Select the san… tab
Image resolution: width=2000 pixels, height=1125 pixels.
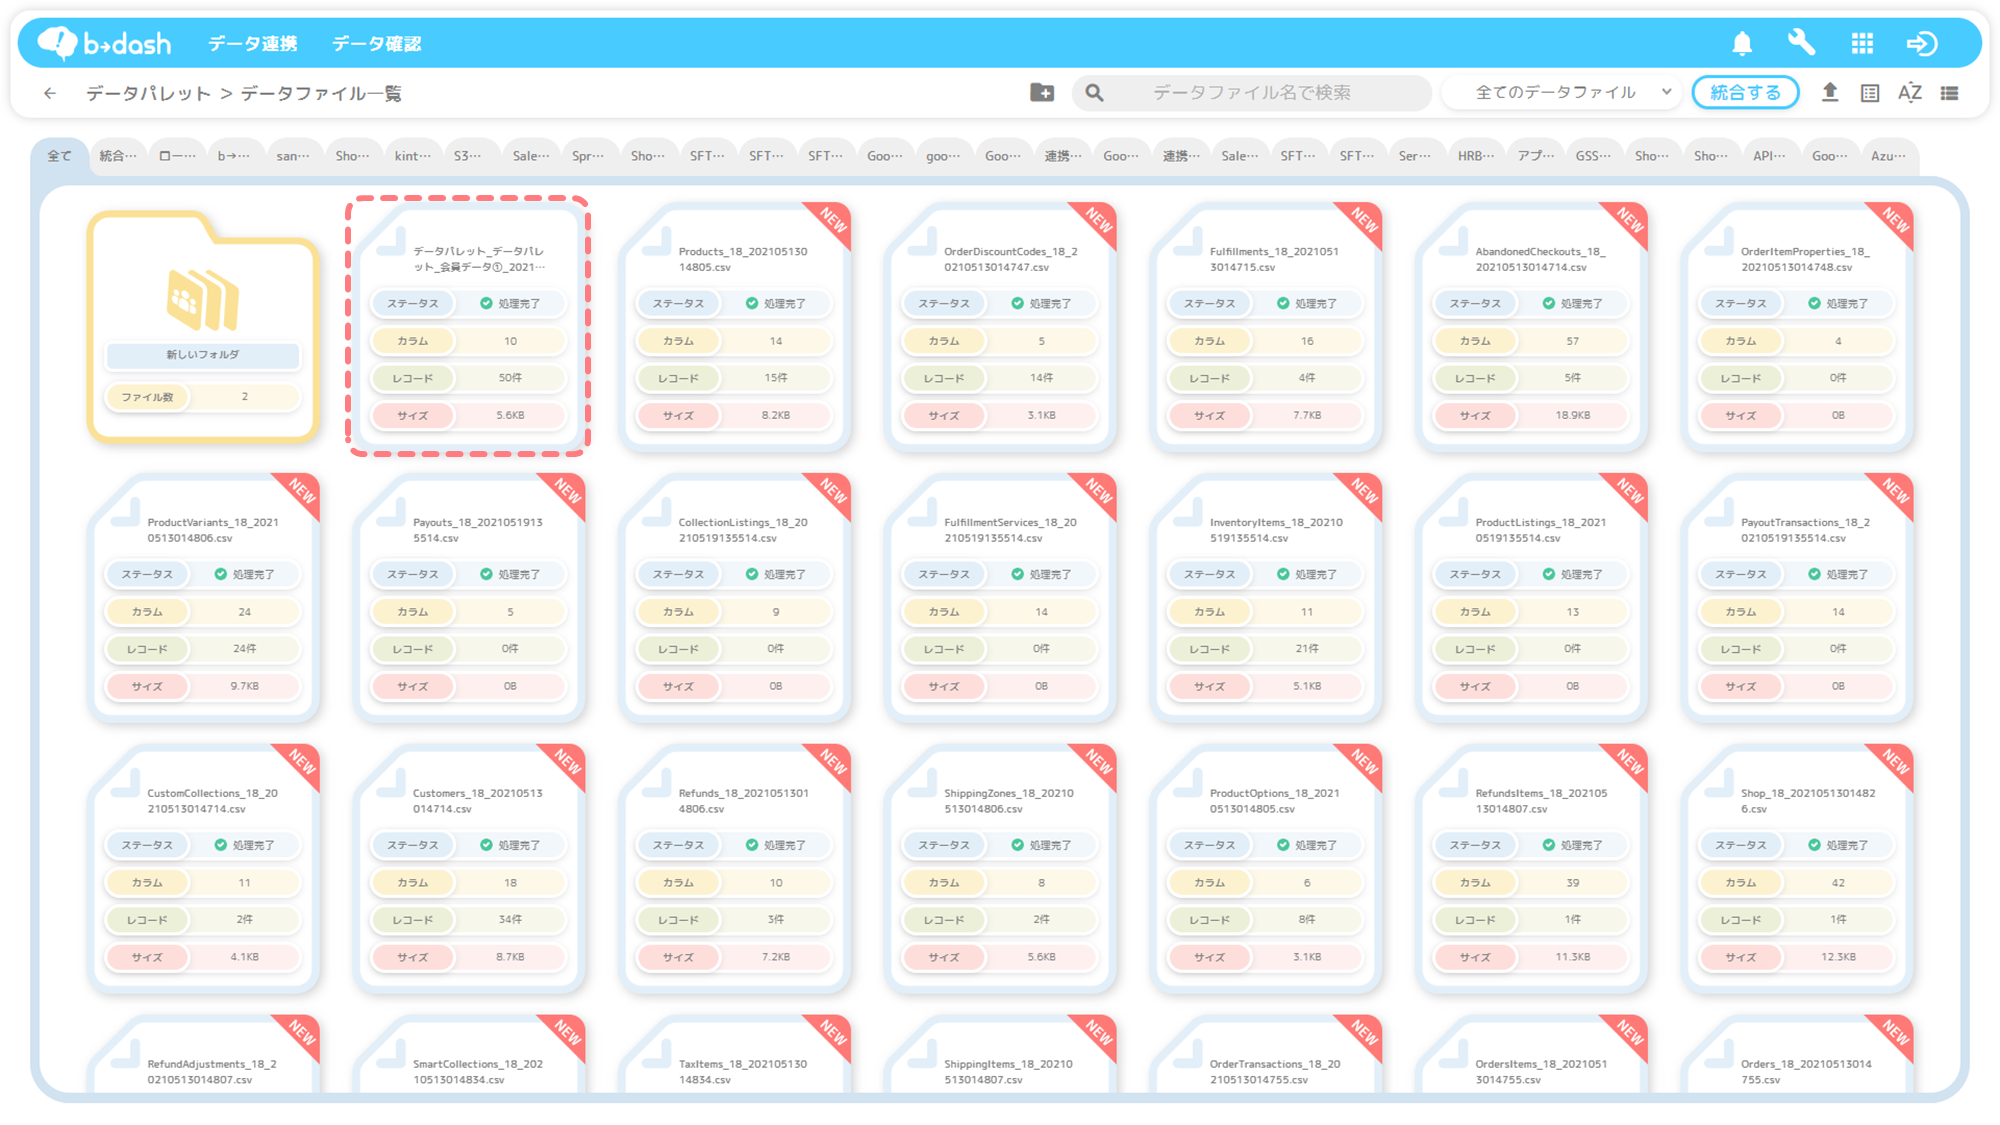tap(293, 155)
